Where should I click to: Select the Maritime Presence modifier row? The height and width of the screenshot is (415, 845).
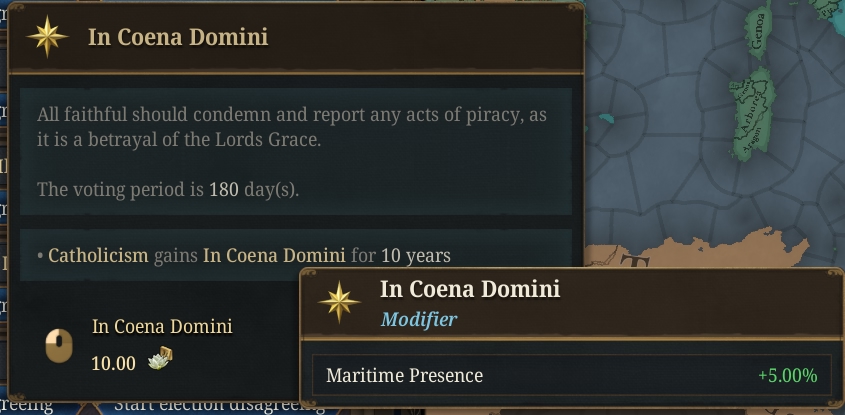571,375
